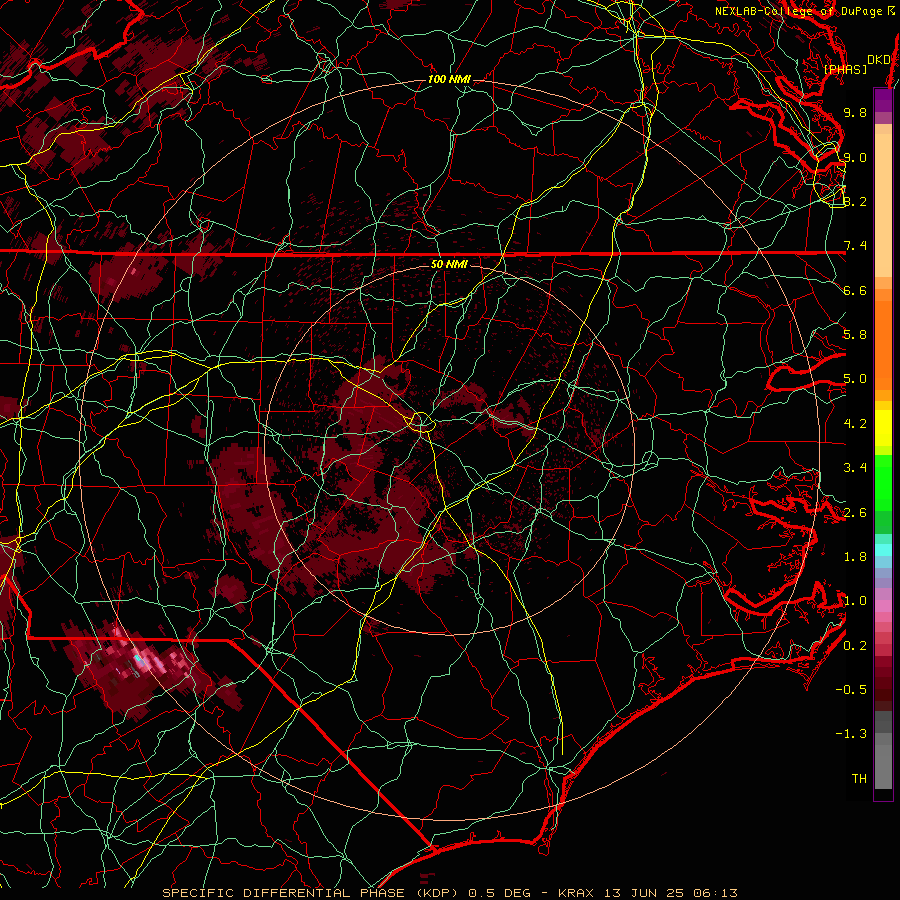The height and width of the screenshot is (900, 900).
Task: Select the 3.4 scale value
Action: pos(855,468)
